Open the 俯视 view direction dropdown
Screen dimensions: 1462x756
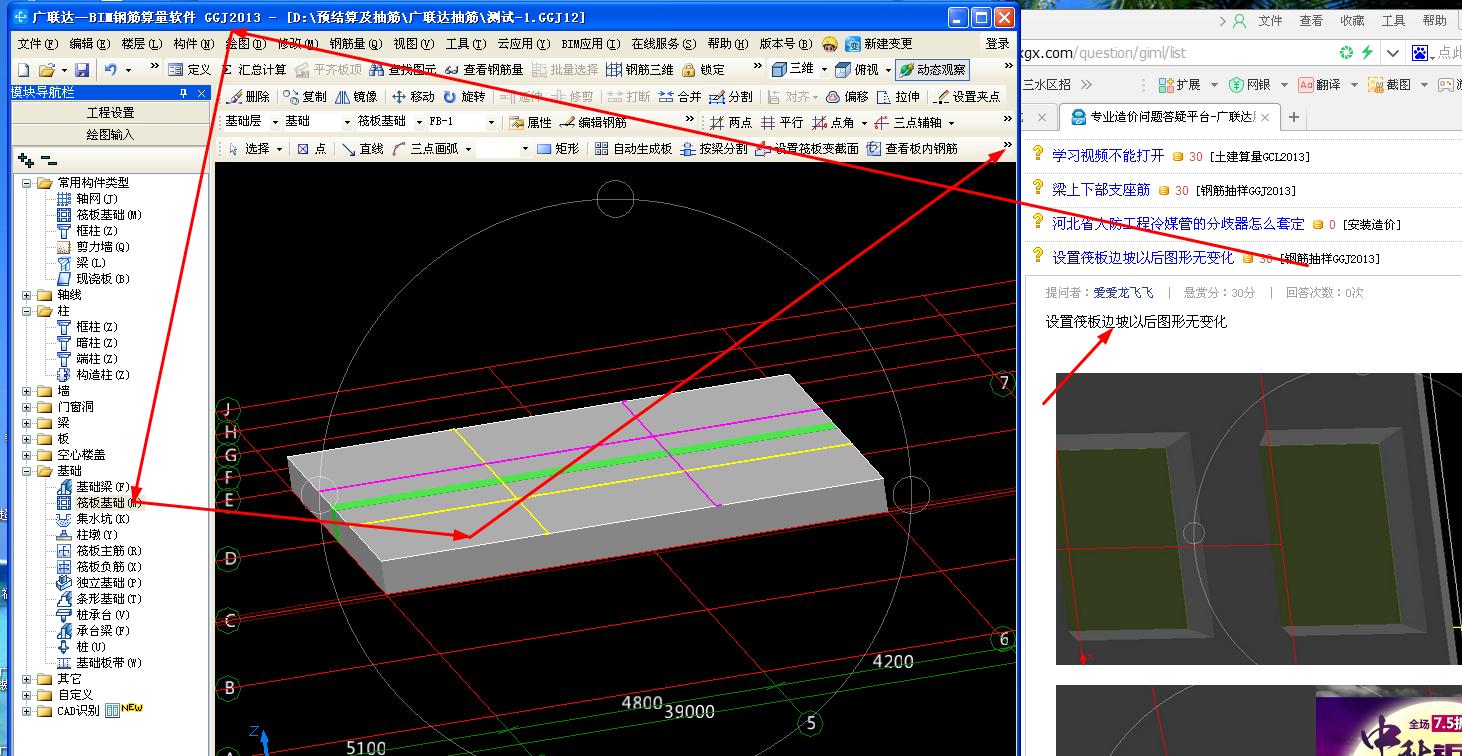point(887,70)
